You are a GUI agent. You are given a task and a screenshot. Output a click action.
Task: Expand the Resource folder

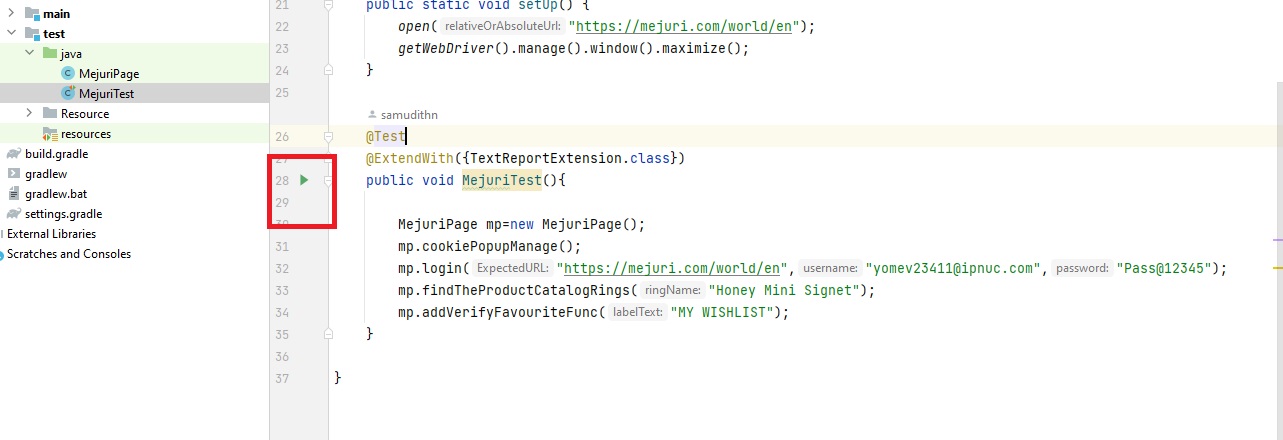(29, 113)
